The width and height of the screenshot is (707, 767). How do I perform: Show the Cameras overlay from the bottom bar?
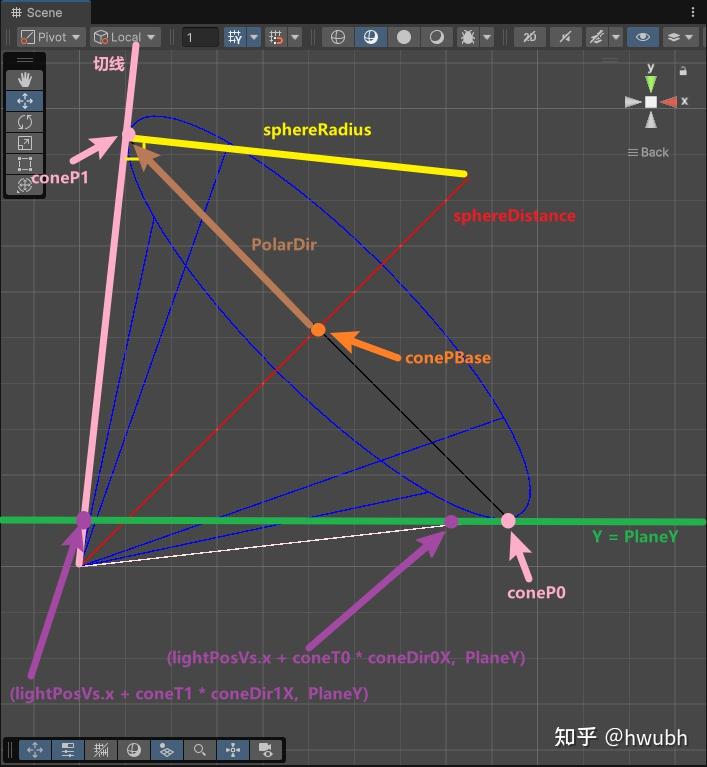click(x=266, y=749)
